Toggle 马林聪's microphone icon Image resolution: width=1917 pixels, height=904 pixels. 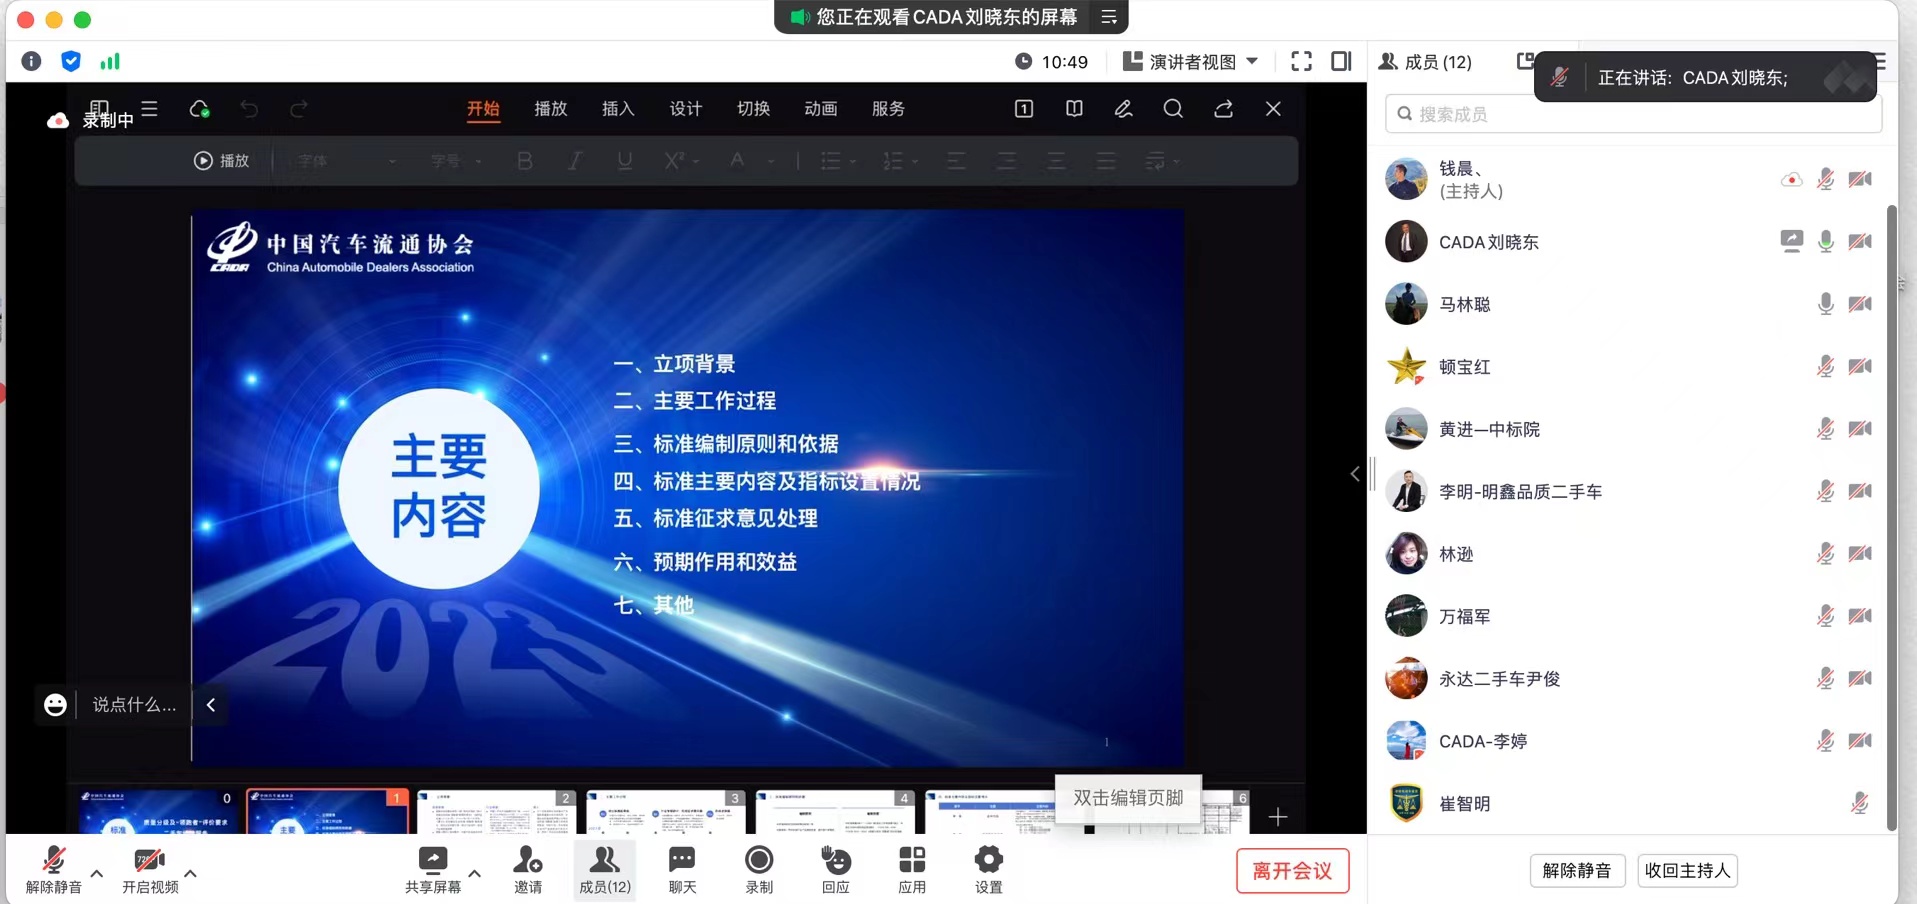tap(1825, 304)
